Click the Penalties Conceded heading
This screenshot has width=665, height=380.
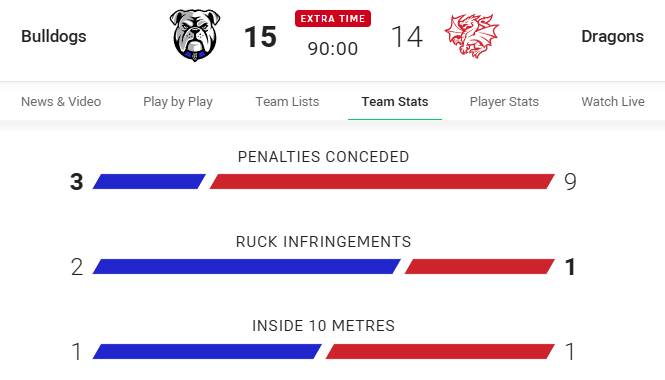(323, 157)
